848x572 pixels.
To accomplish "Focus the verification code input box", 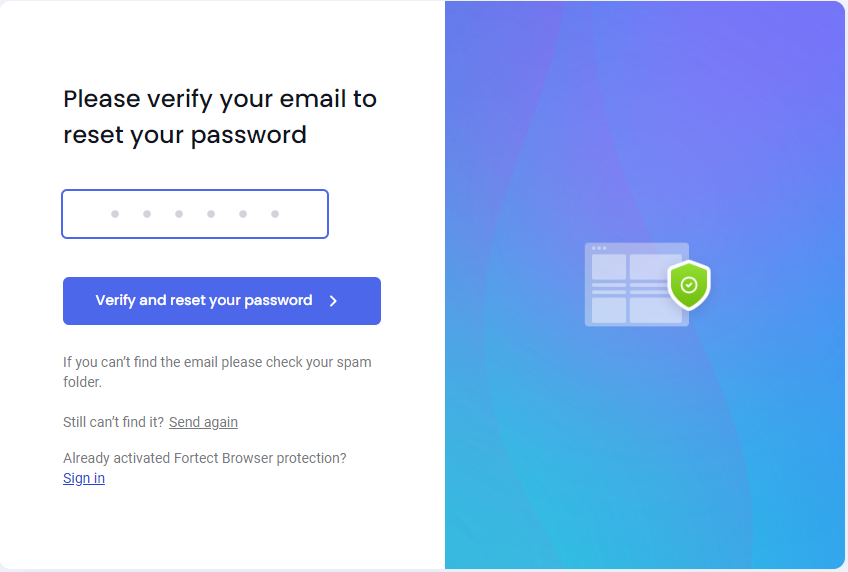I will pyautogui.click(x=195, y=214).
